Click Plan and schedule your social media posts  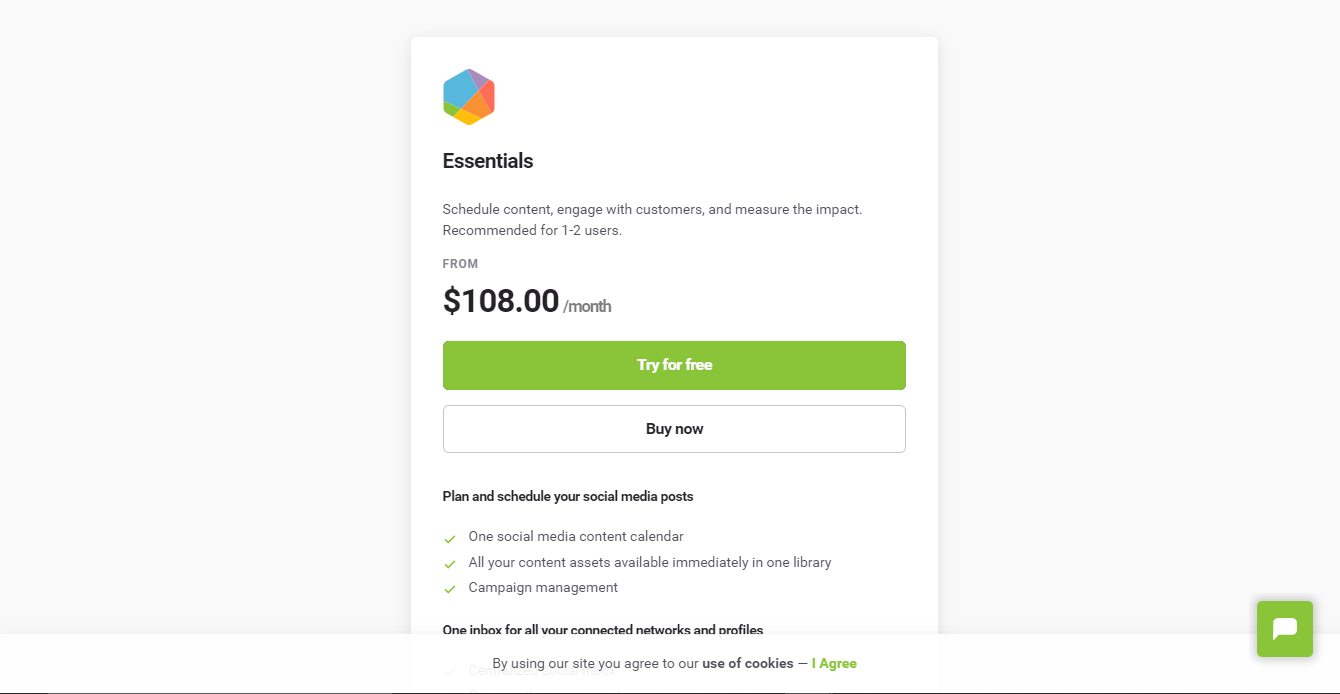568,496
